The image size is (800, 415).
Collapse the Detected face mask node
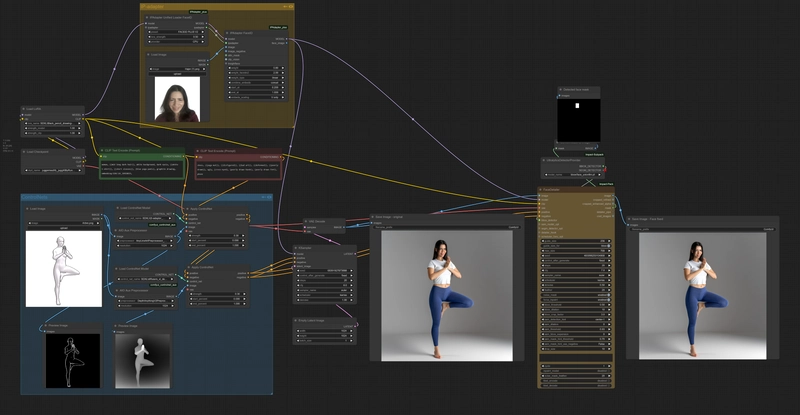pos(560,89)
